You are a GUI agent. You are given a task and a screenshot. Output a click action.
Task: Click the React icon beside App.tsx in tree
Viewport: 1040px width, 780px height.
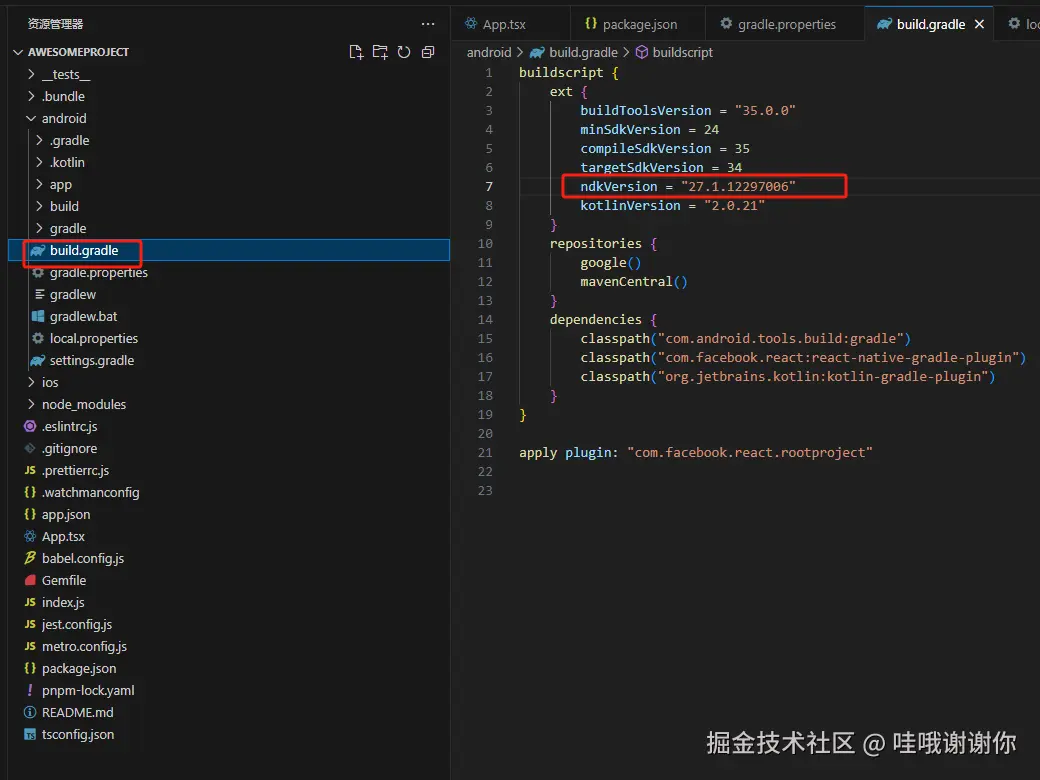[x=30, y=537]
